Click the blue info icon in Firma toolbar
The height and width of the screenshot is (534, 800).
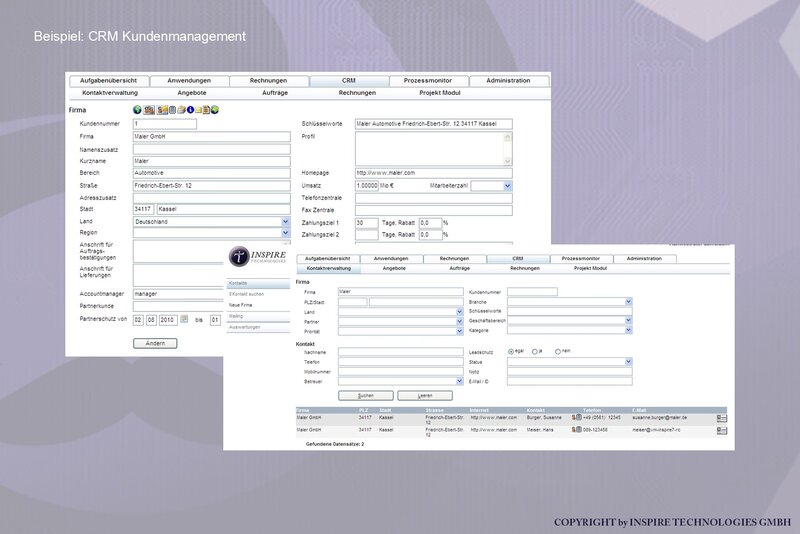tap(190, 110)
